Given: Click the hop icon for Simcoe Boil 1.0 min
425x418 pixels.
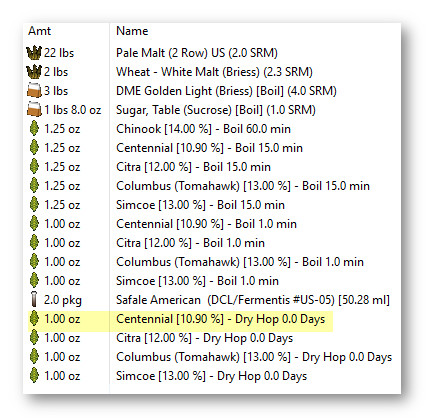Looking at the screenshot, I should pyautogui.click(x=34, y=281).
